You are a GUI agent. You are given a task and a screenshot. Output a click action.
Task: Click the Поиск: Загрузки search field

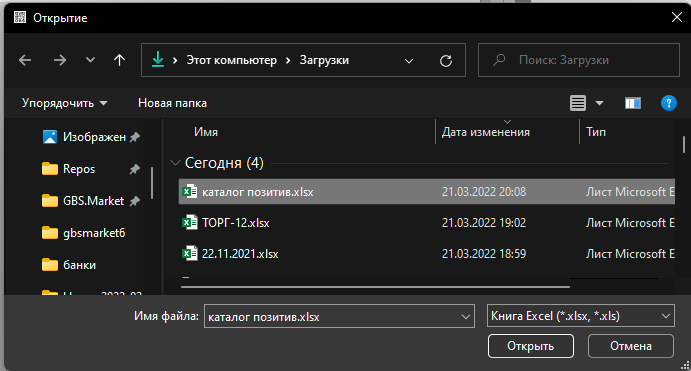(579, 60)
